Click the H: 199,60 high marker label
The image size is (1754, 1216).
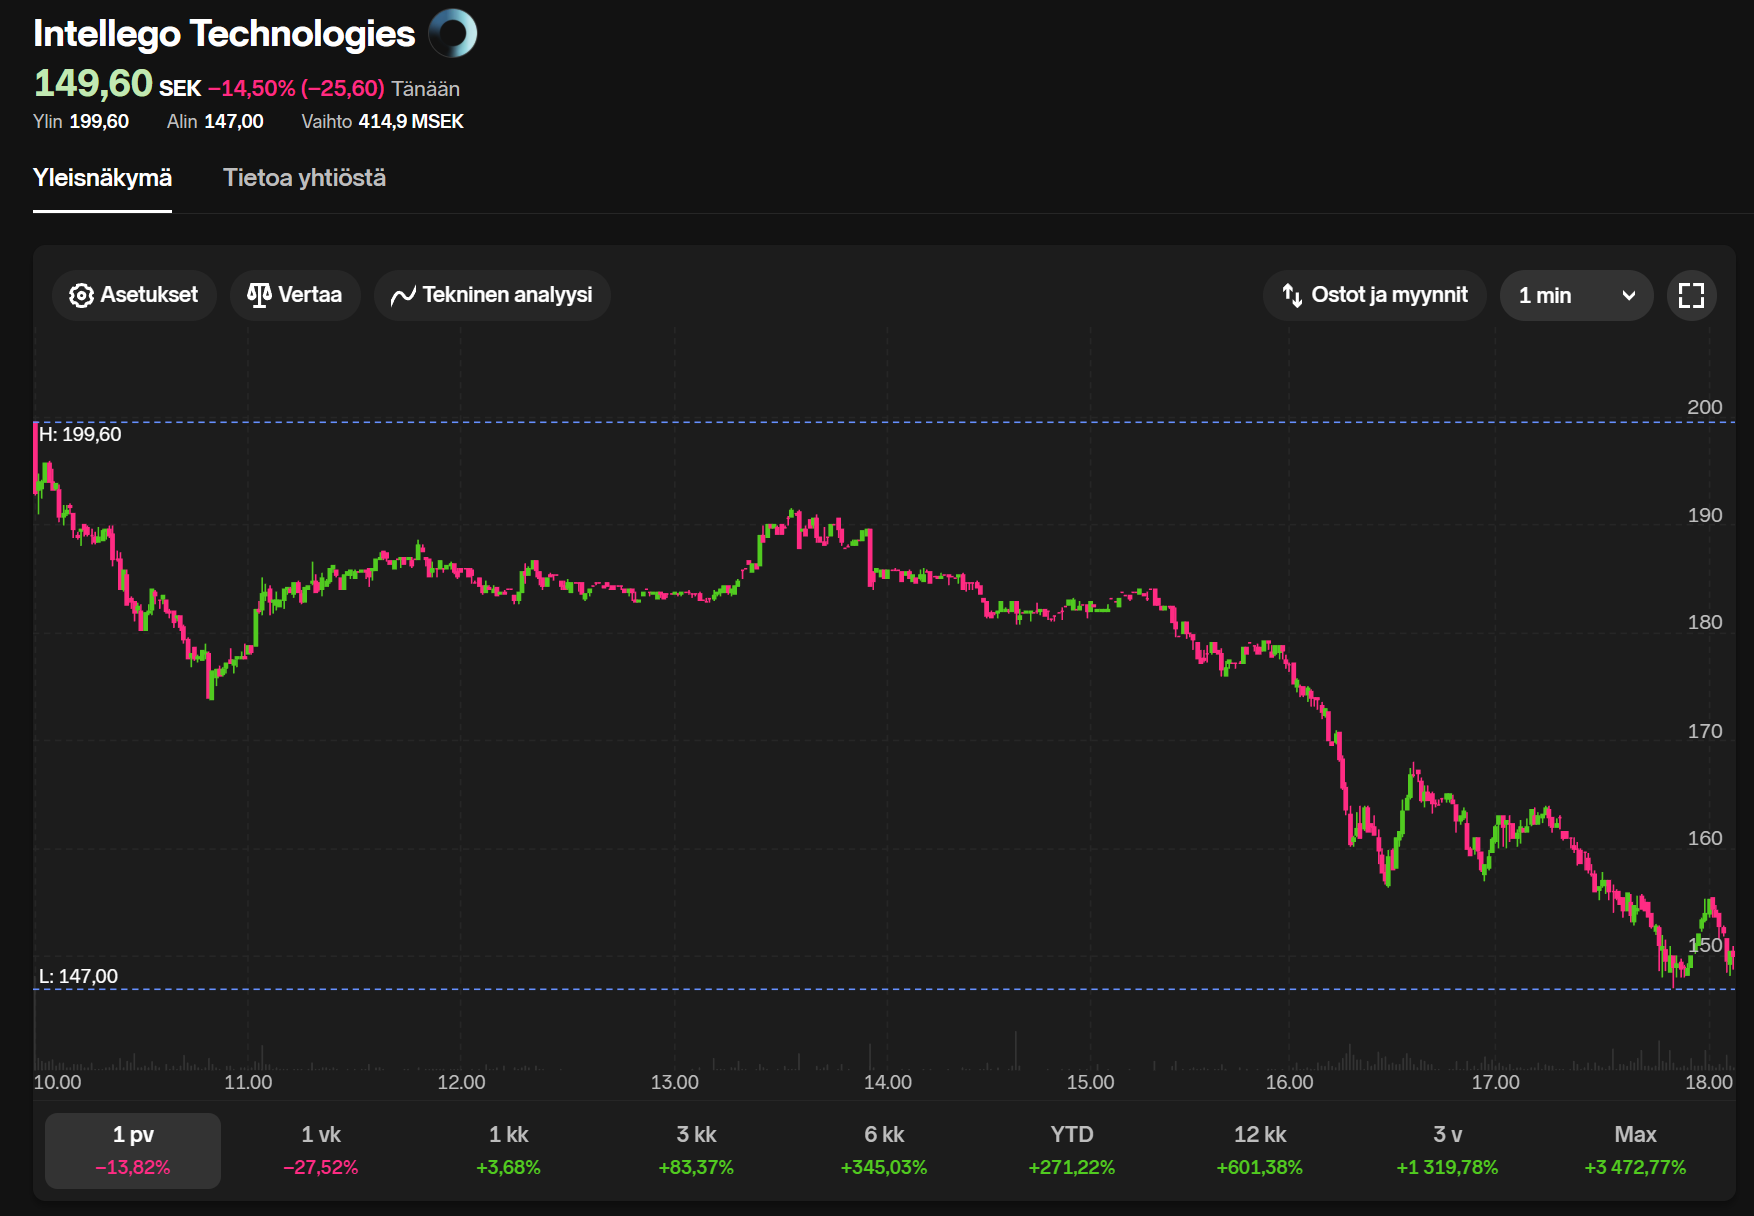point(80,434)
